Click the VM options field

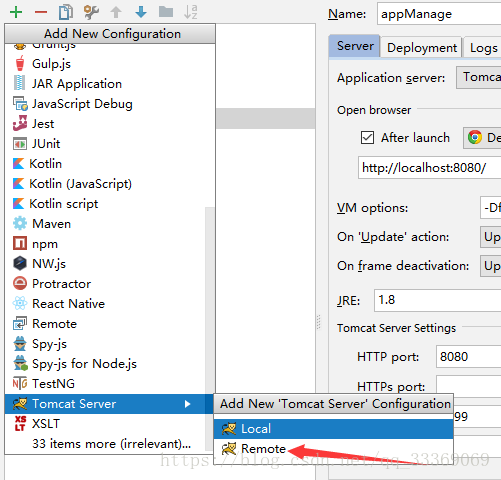[x=490, y=208]
